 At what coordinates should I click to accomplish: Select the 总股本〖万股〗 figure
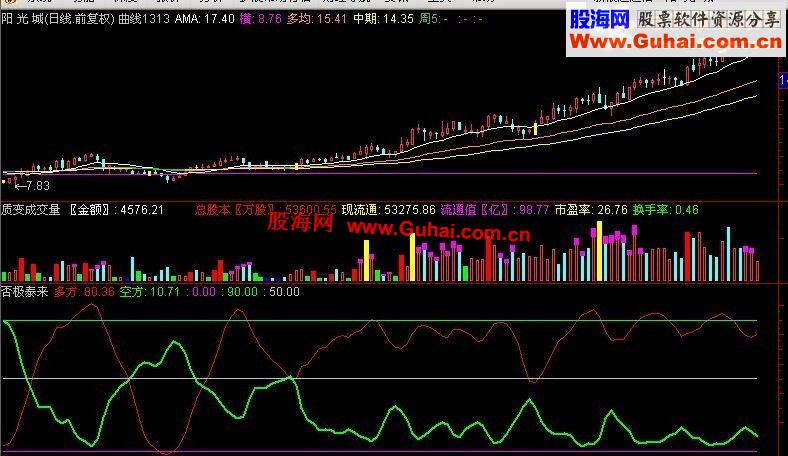point(266,210)
